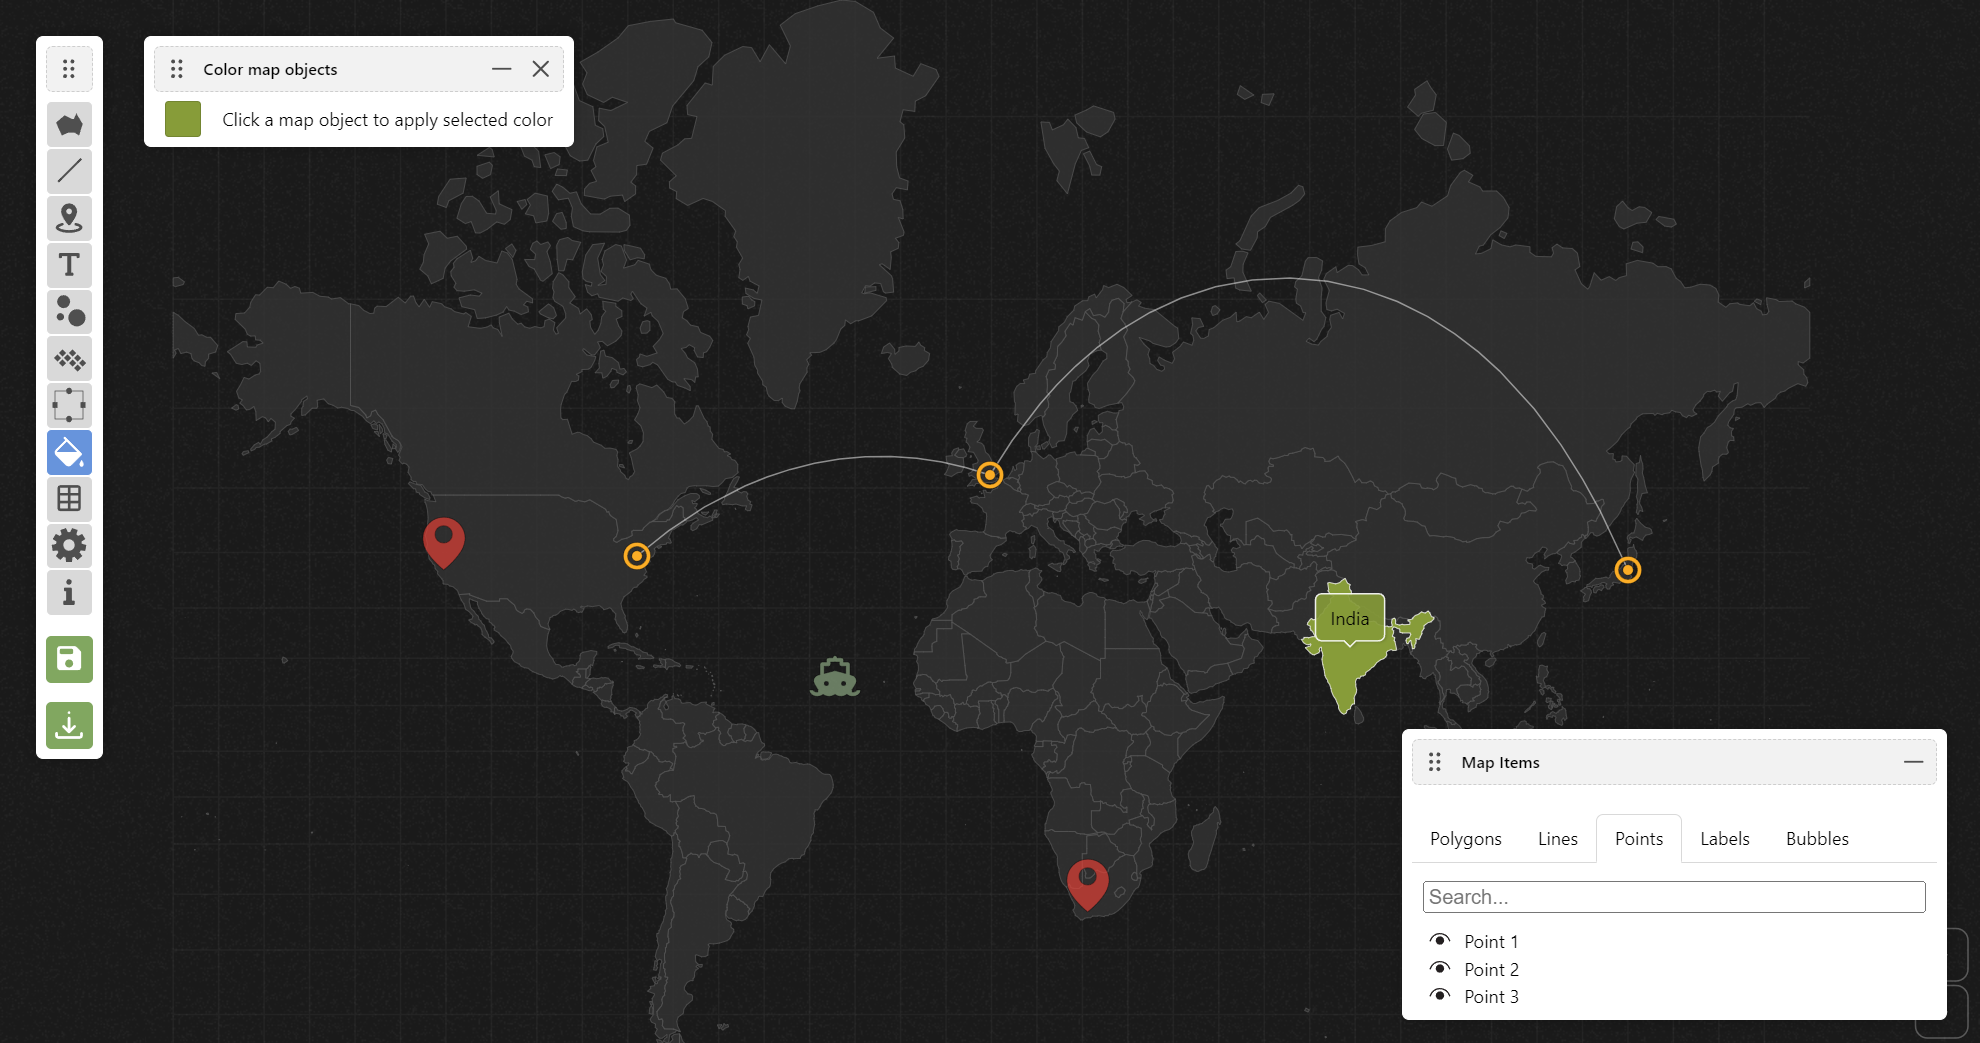1980x1043 pixels.
Task: Open the Polygons tab
Action: click(1465, 838)
